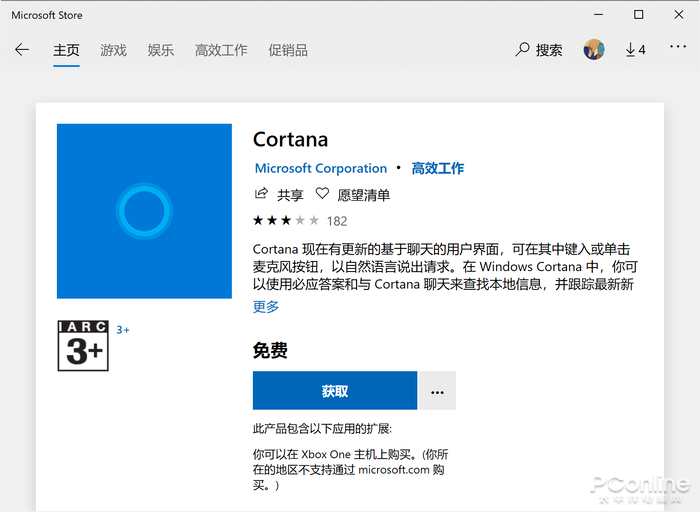Expand description with 更多 link

click(x=266, y=307)
